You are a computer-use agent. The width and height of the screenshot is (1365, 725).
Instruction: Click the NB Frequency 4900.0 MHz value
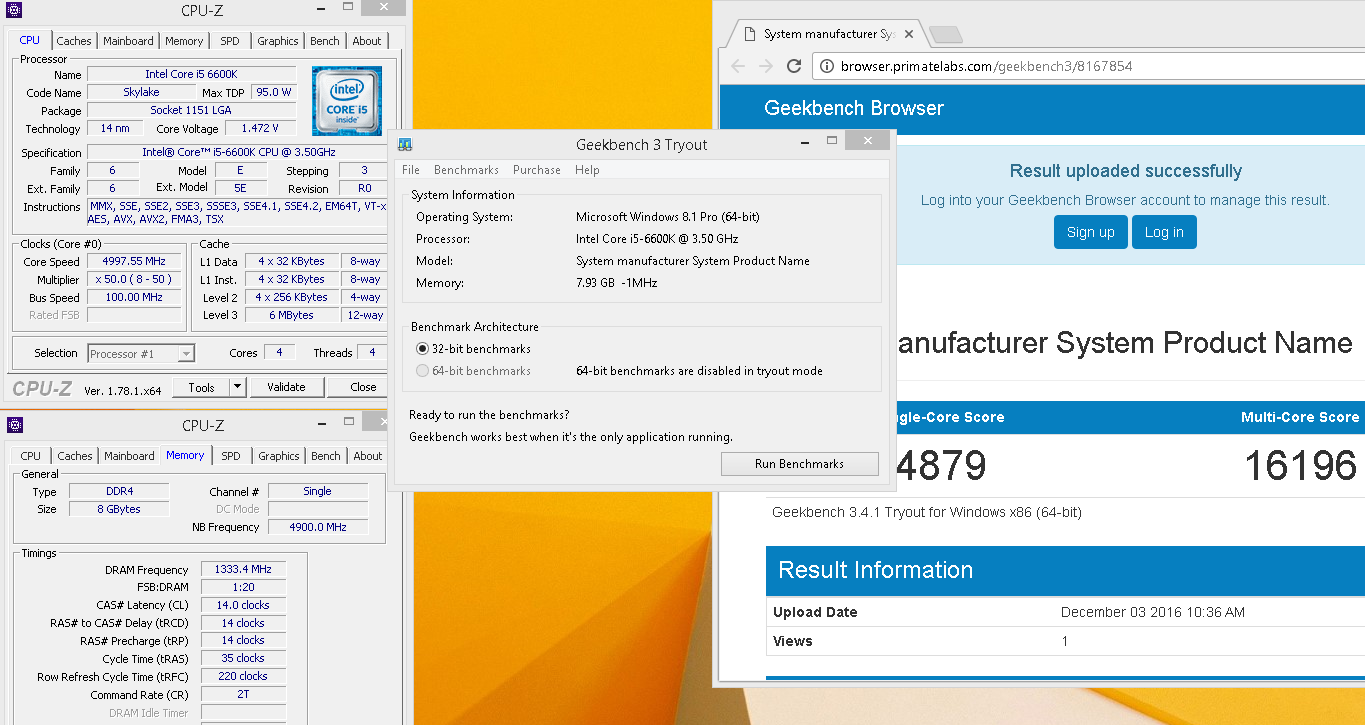318,527
